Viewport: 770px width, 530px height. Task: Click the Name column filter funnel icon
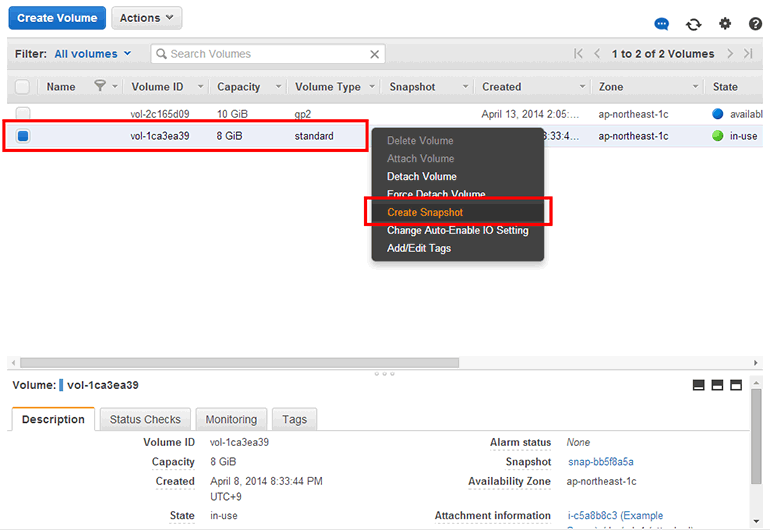(100, 87)
